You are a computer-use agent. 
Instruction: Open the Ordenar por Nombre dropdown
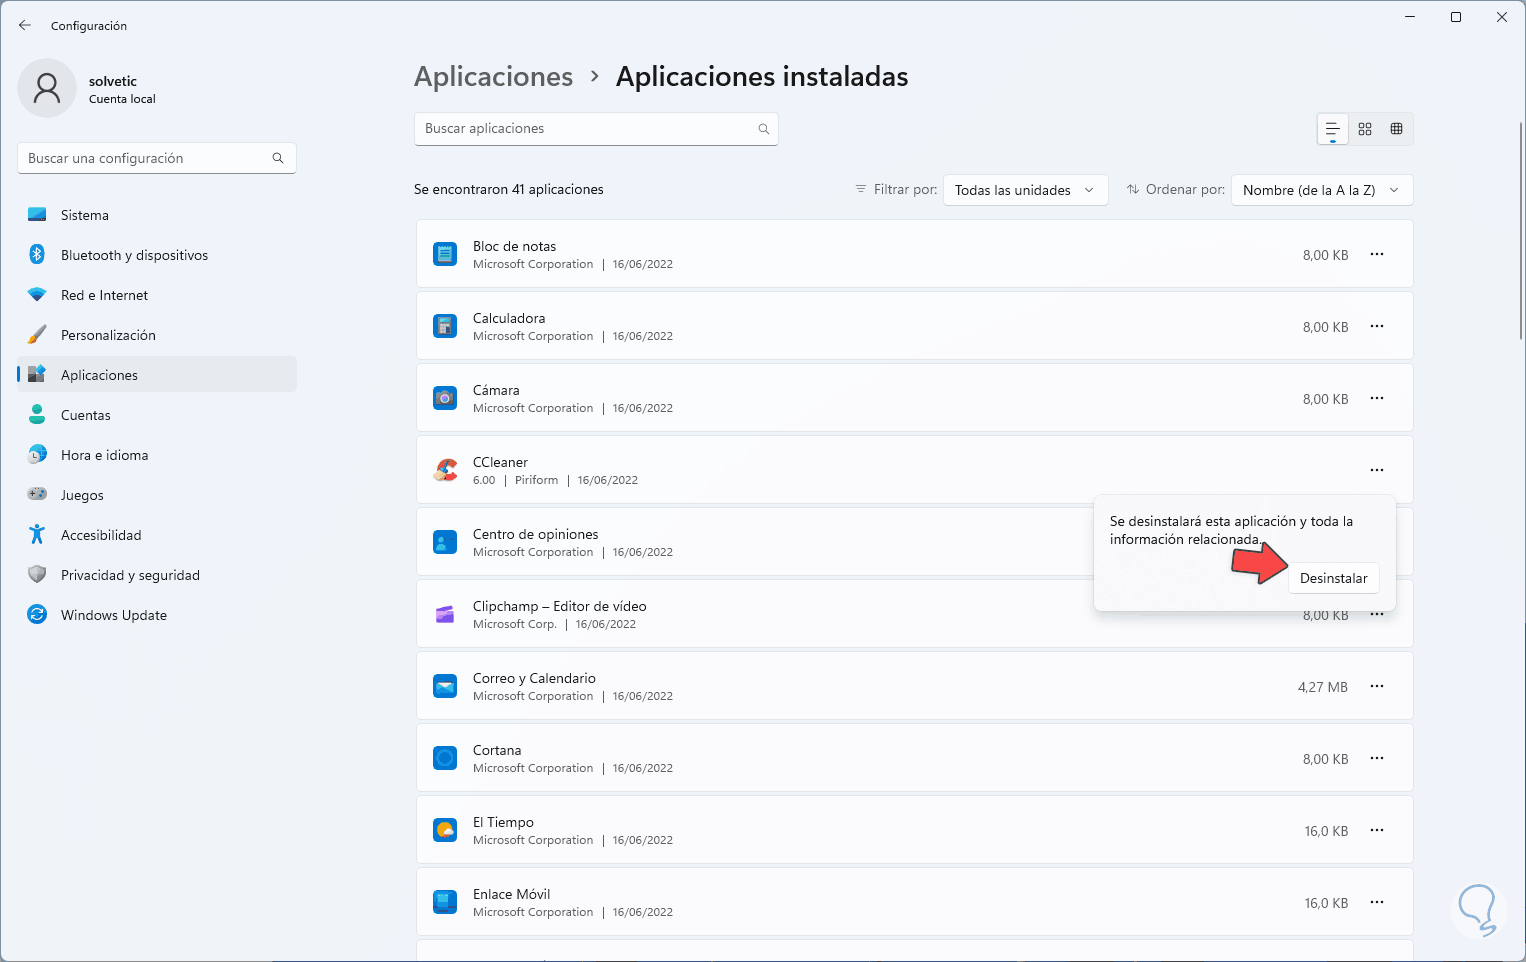(1321, 190)
